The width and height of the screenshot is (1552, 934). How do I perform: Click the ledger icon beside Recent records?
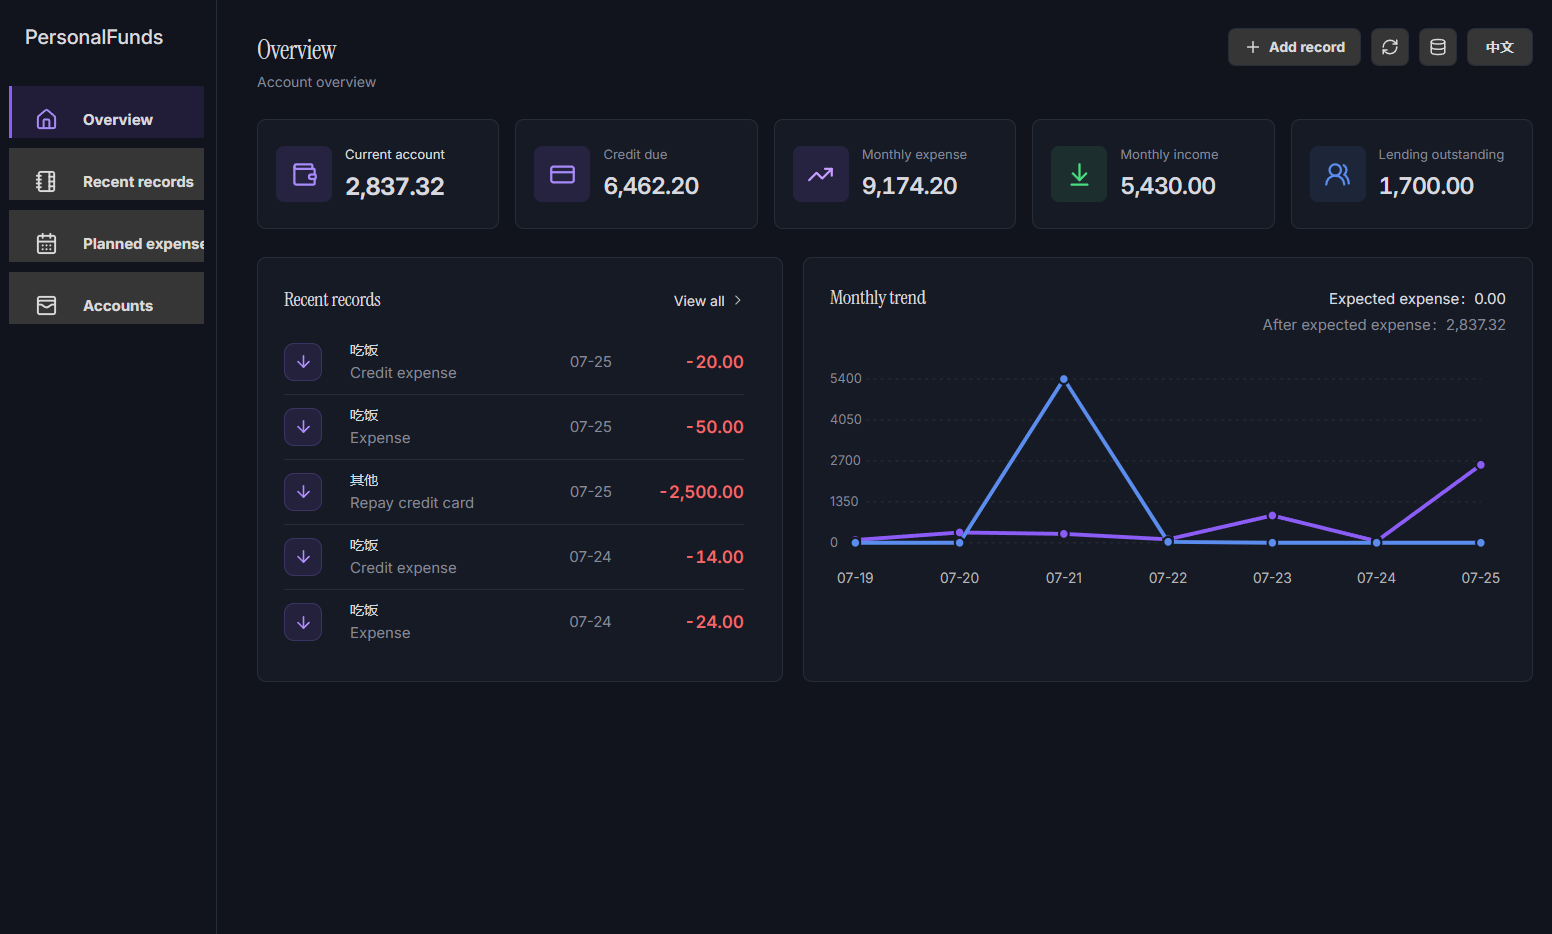tap(46, 181)
